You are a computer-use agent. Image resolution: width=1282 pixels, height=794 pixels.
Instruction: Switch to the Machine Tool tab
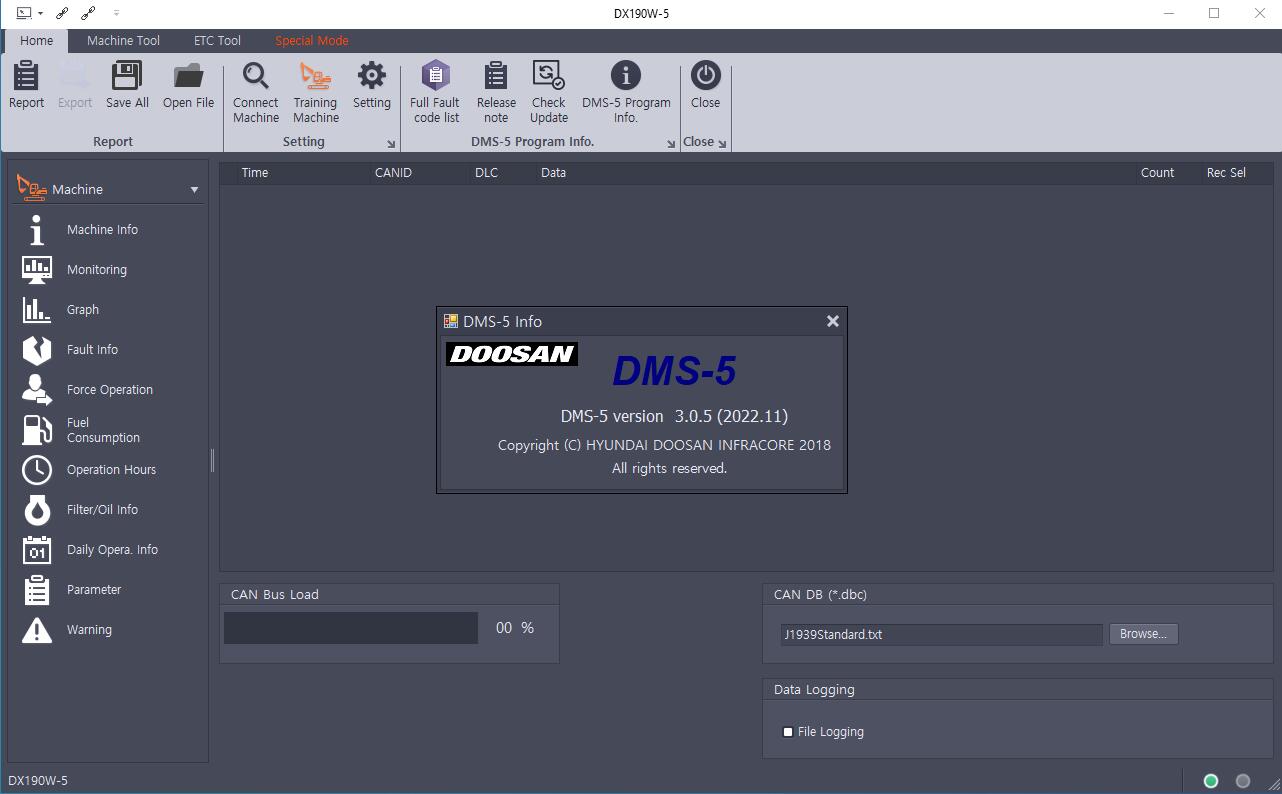click(x=123, y=41)
